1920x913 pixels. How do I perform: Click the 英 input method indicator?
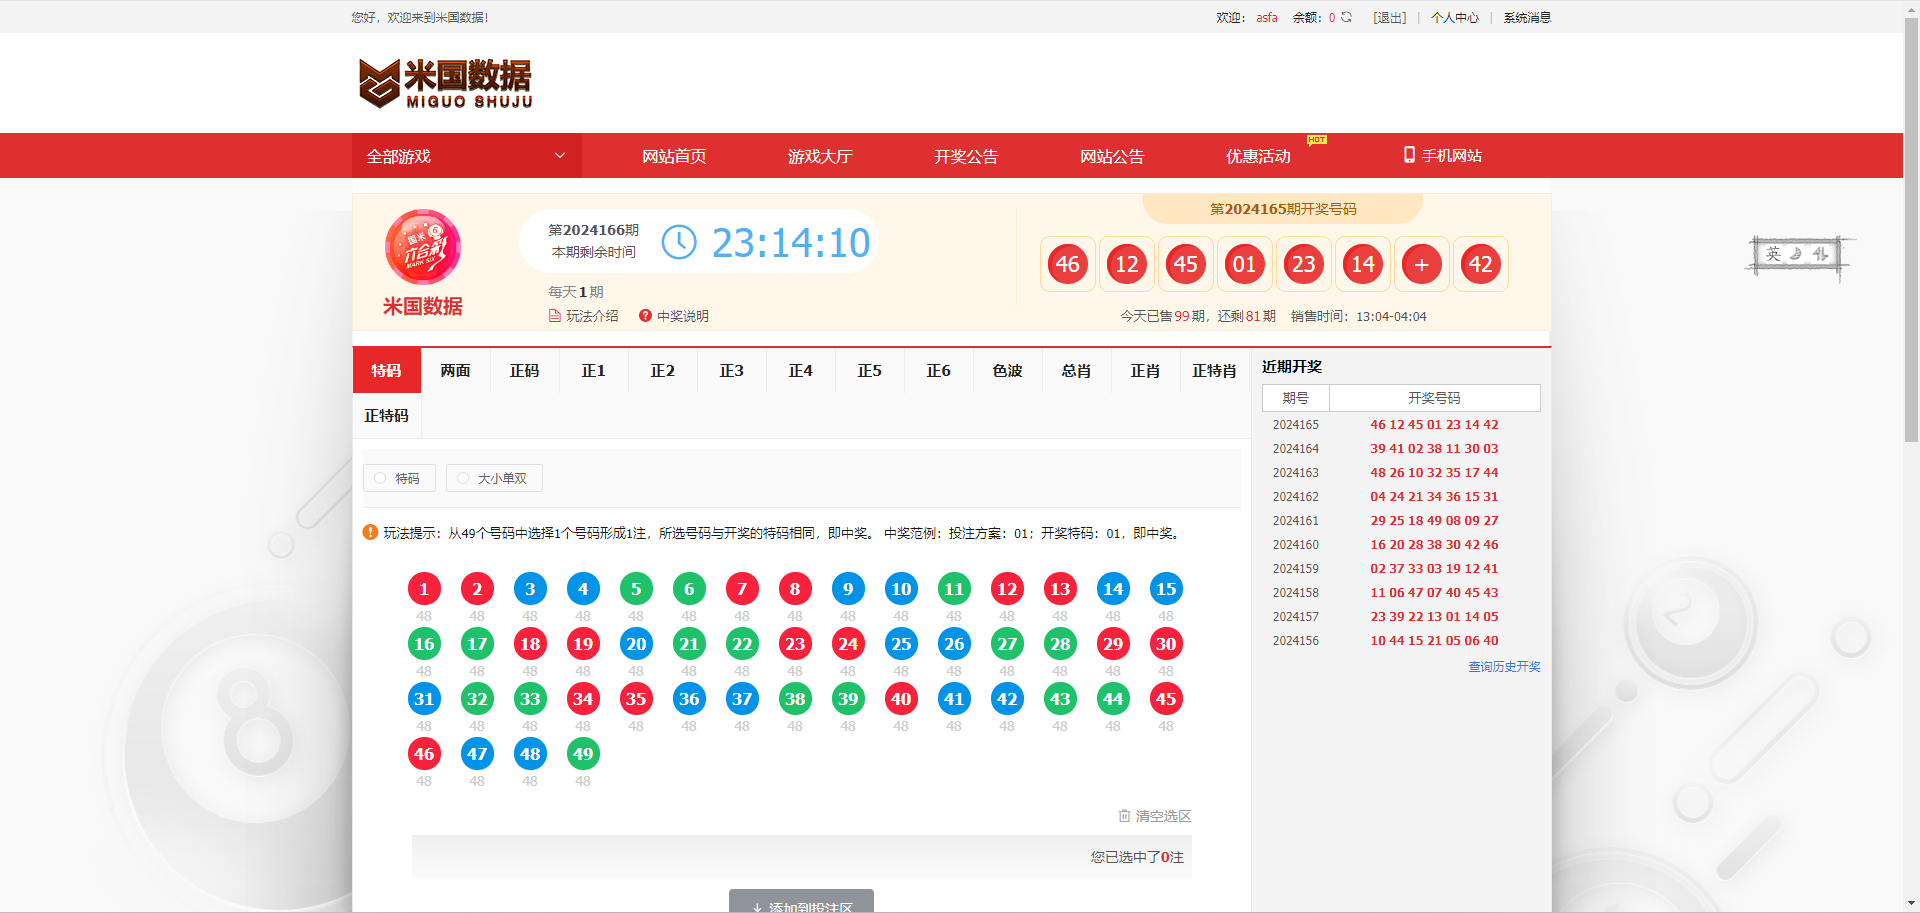[1773, 254]
